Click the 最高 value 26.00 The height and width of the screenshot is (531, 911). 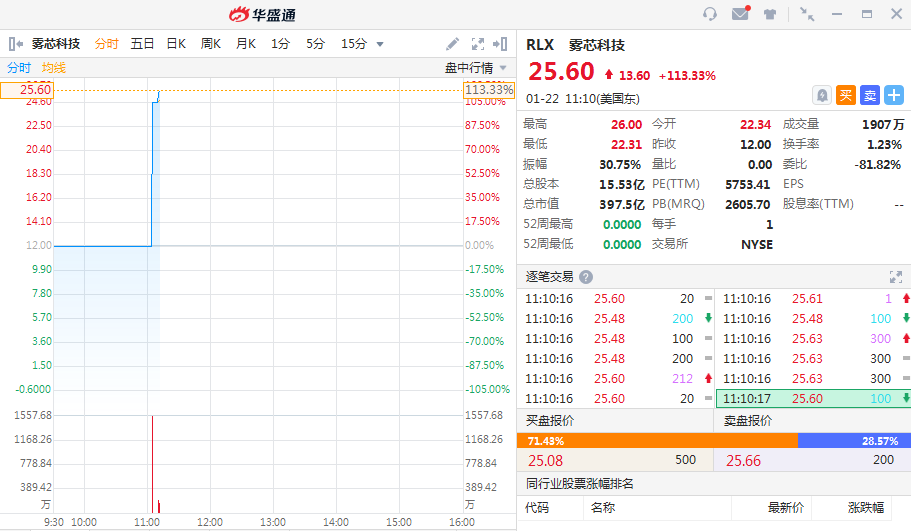coord(626,125)
